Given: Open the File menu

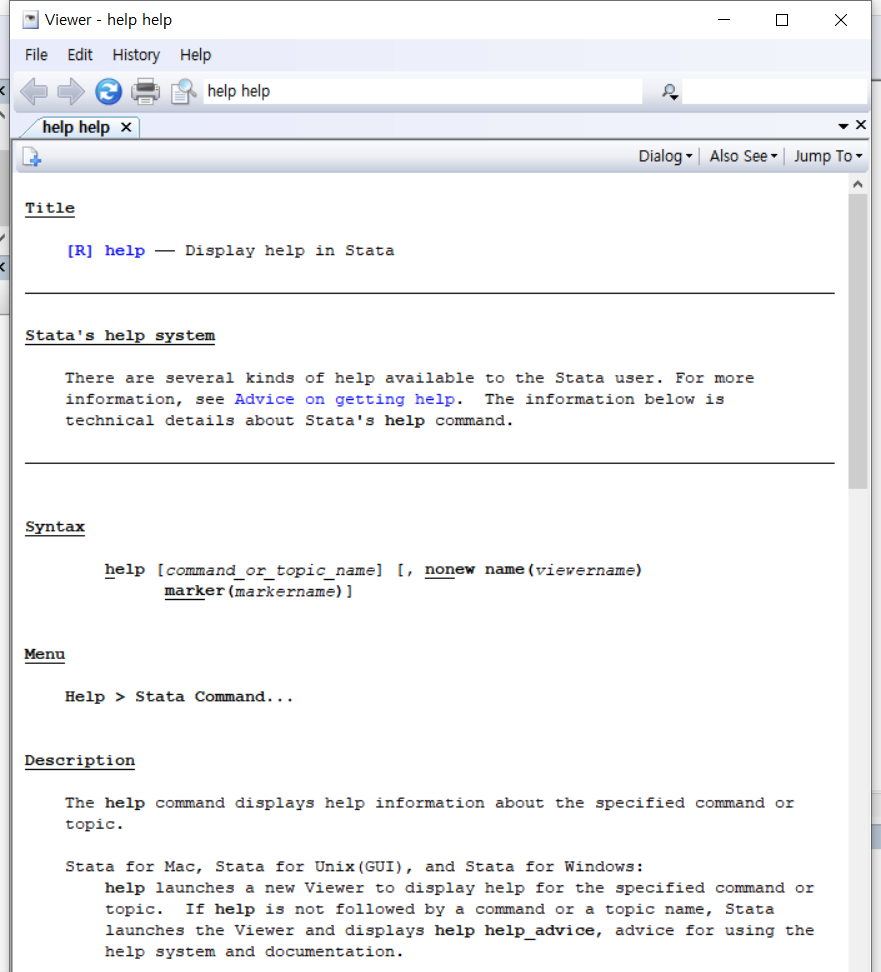Looking at the screenshot, I should [36, 55].
